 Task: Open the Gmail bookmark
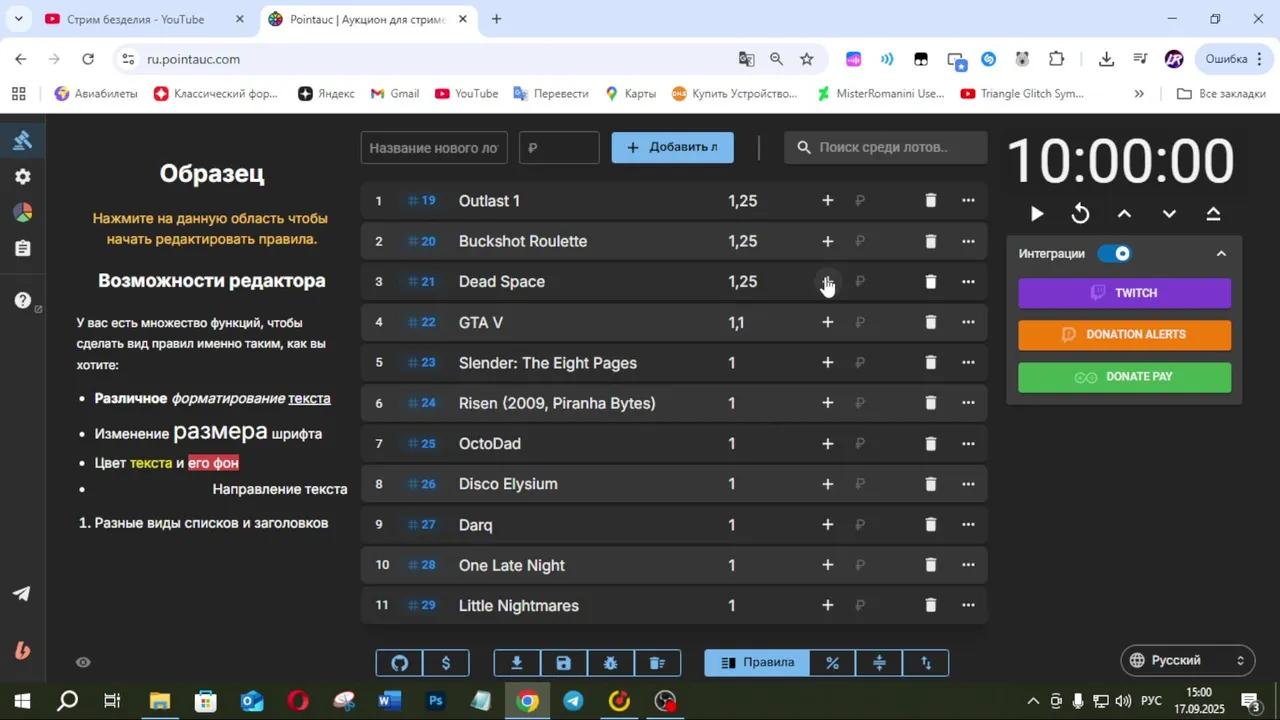394,93
